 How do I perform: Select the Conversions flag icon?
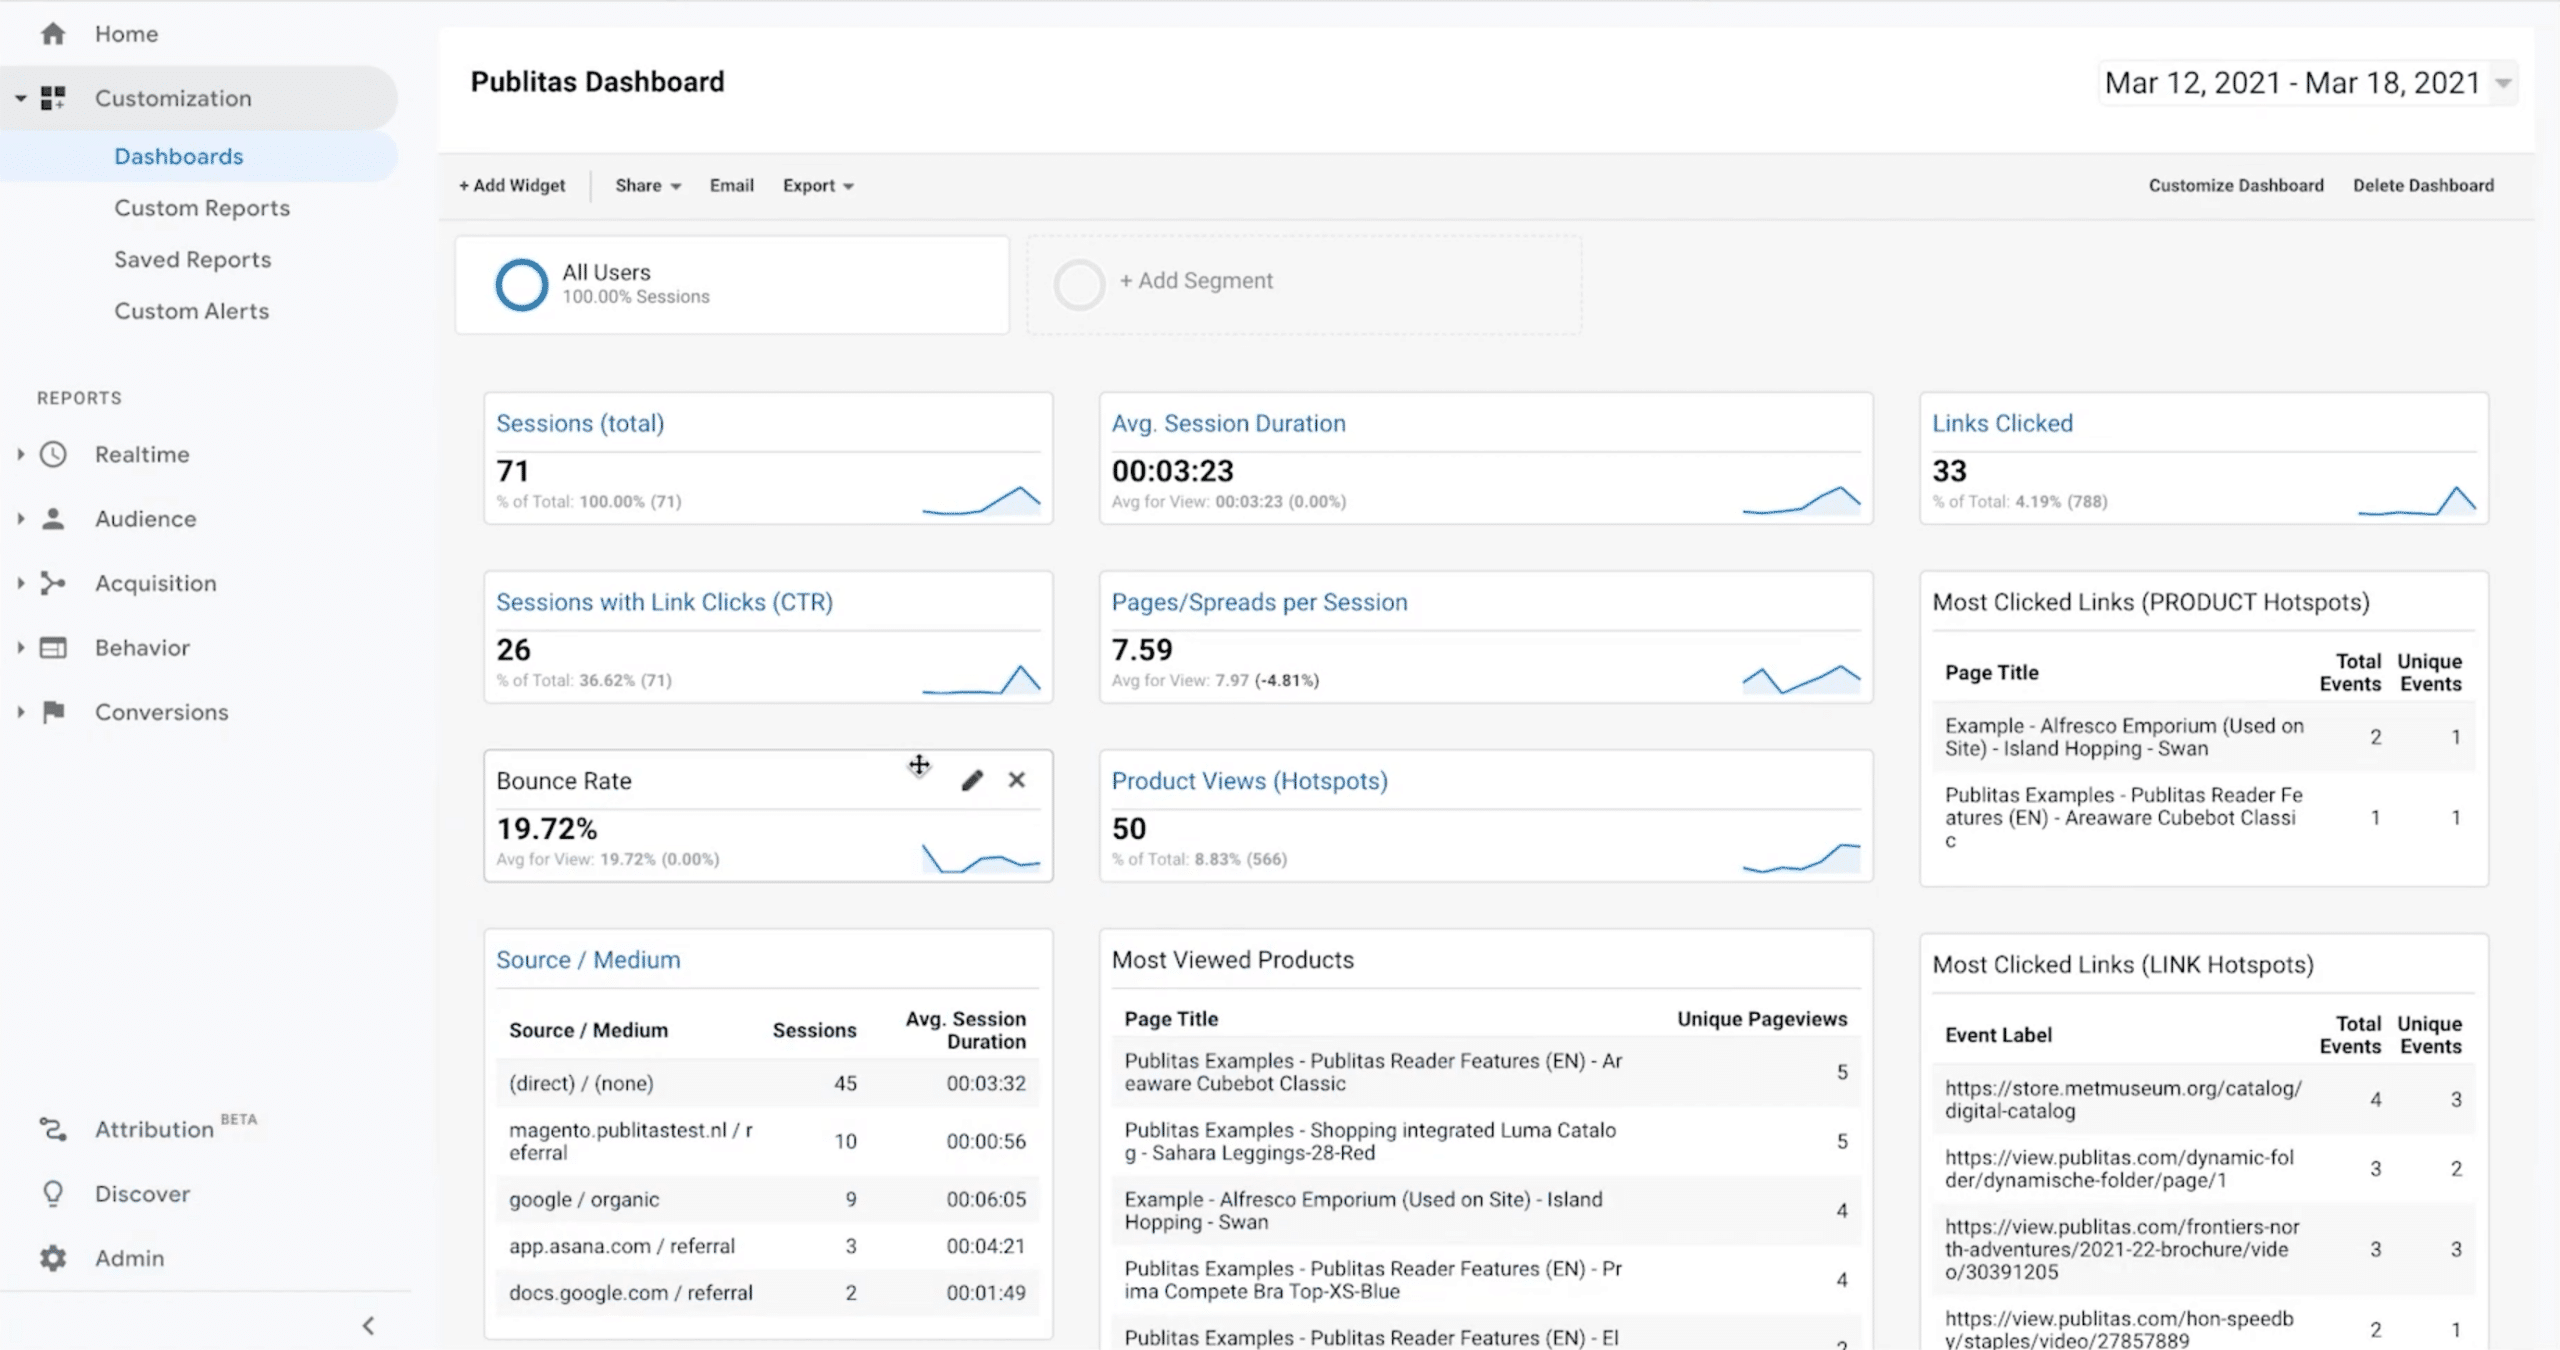click(x=54, y=712)
